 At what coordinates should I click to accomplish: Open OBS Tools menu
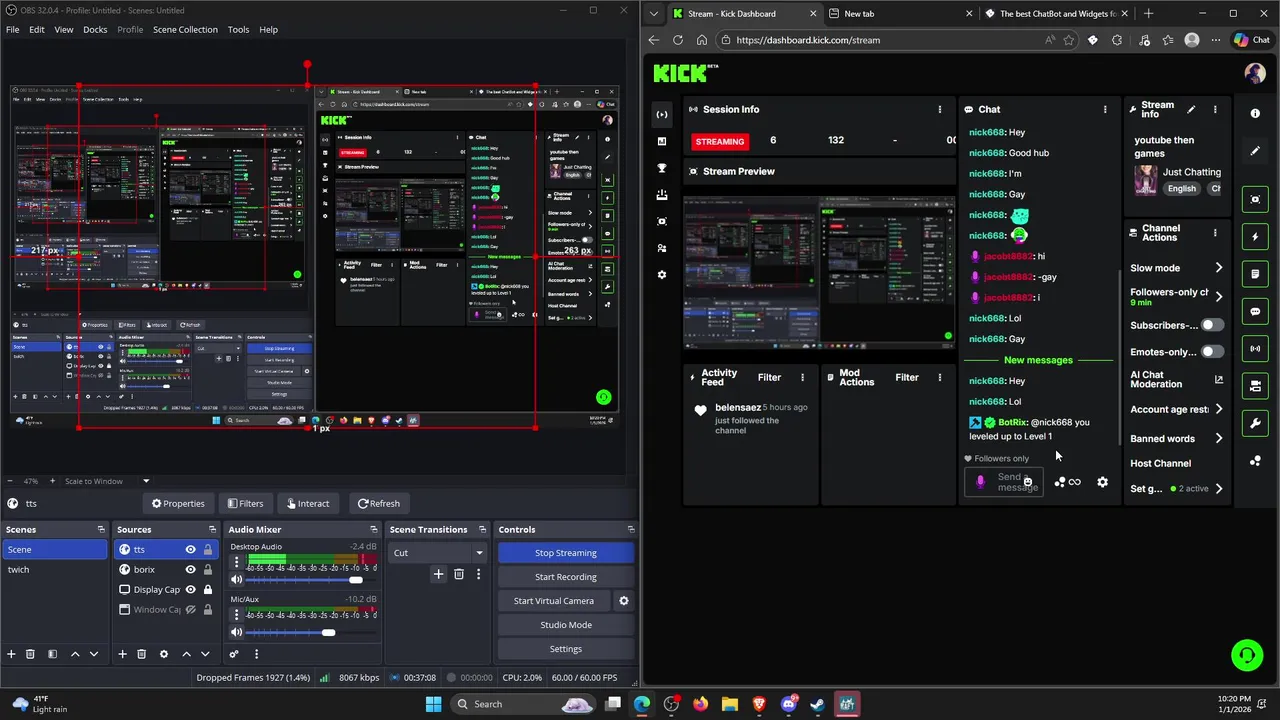coord(238,29)
